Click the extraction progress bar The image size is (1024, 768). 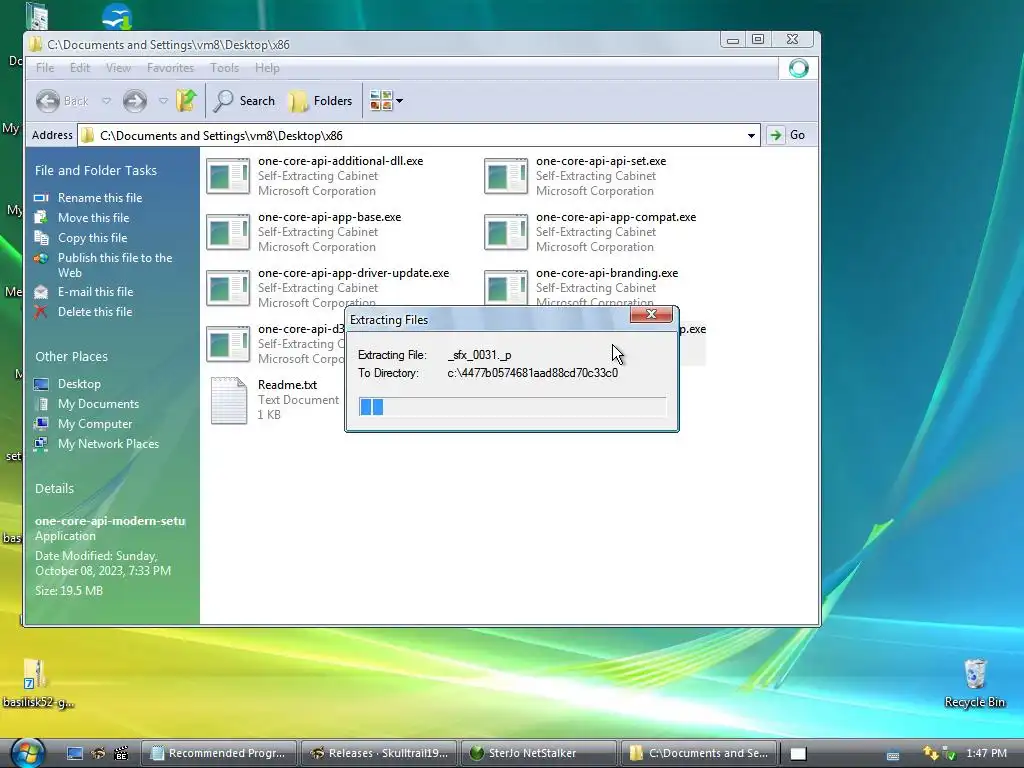513,406
